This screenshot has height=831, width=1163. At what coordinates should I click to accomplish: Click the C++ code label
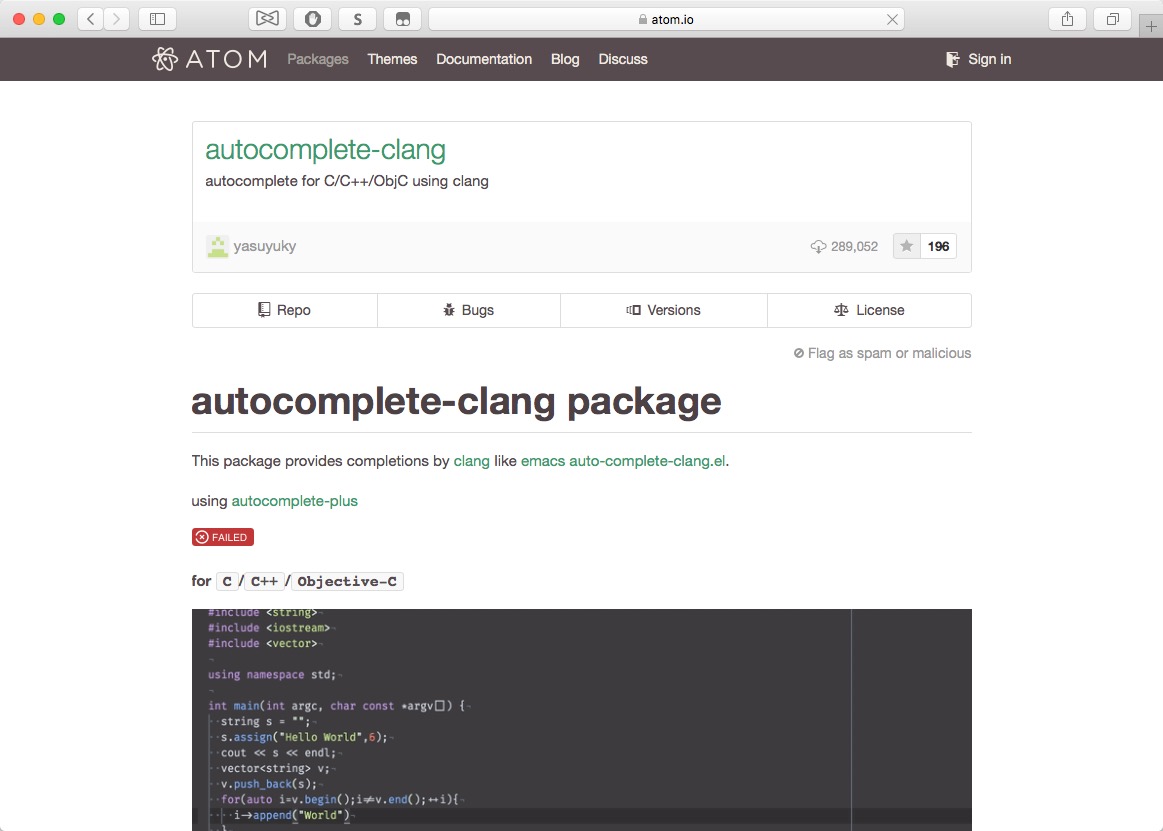[x=264, y=582]
